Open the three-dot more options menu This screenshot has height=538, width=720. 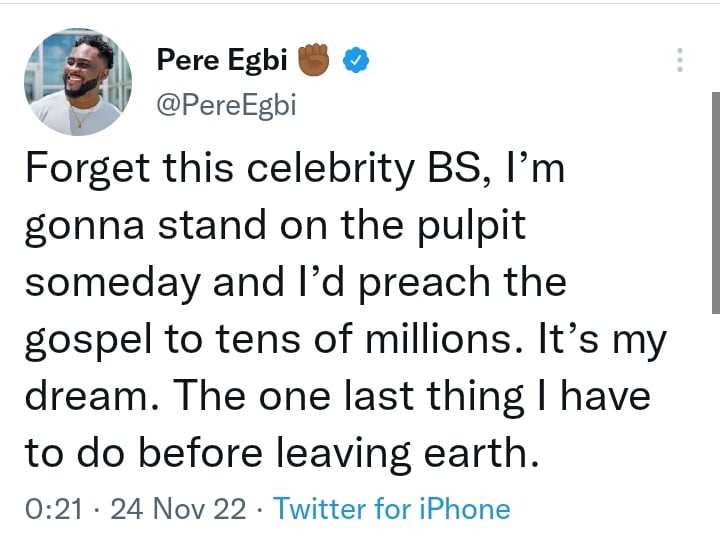[x=680, y=60]
